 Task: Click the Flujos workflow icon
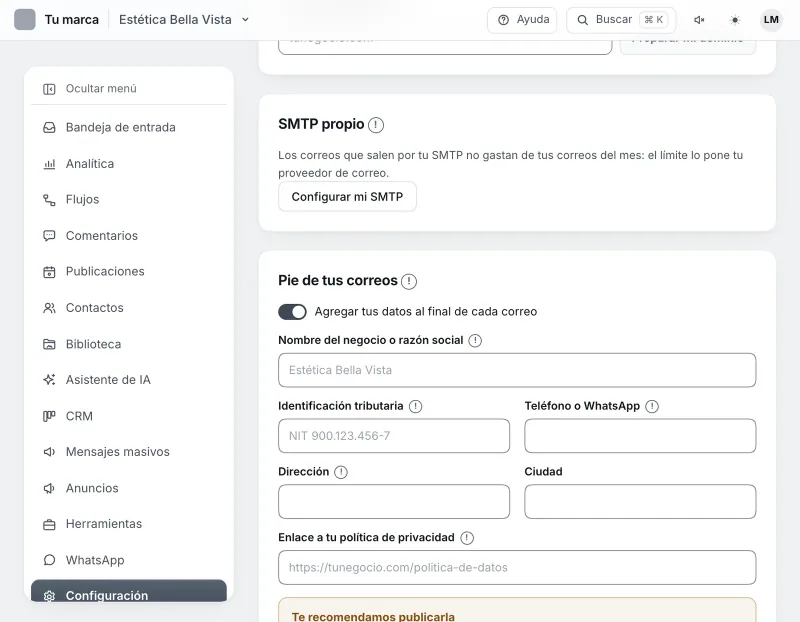[x=49, y=200]
